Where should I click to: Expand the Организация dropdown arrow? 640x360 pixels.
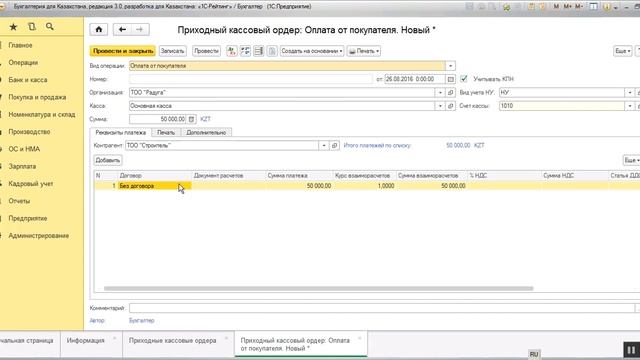click(x=440, y=93)
